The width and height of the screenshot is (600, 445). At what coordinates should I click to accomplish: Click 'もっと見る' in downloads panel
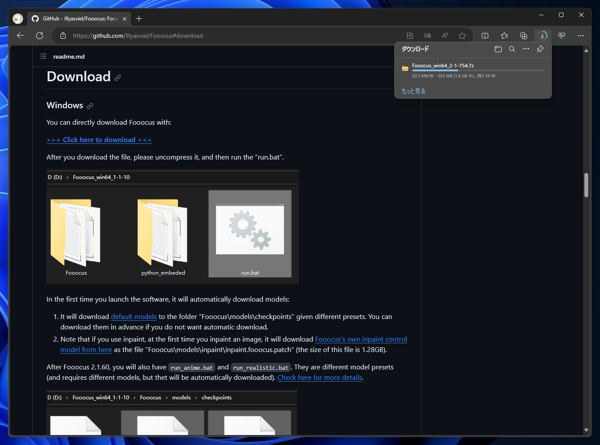(413, 91)
